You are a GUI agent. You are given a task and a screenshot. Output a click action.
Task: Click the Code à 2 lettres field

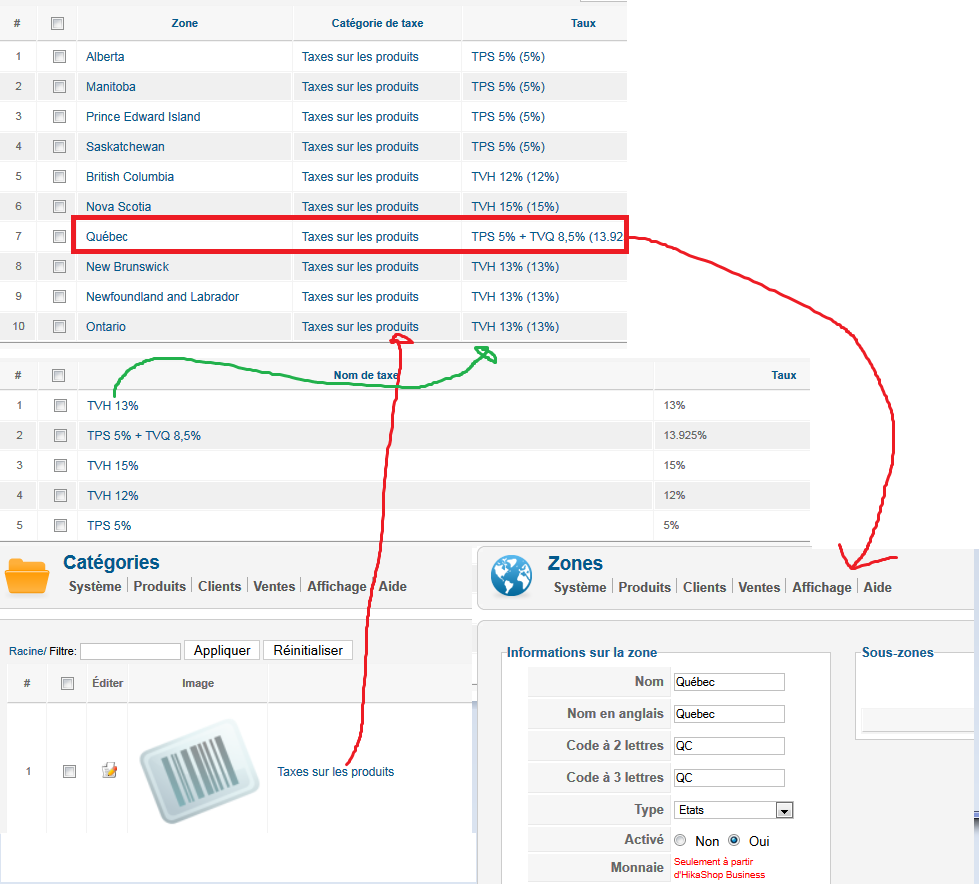[x=729, y=745]
